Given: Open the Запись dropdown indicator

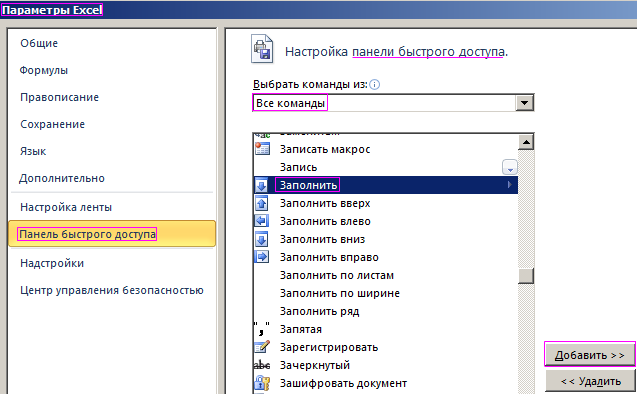Looking at the screenshot, I should [509, 167].
